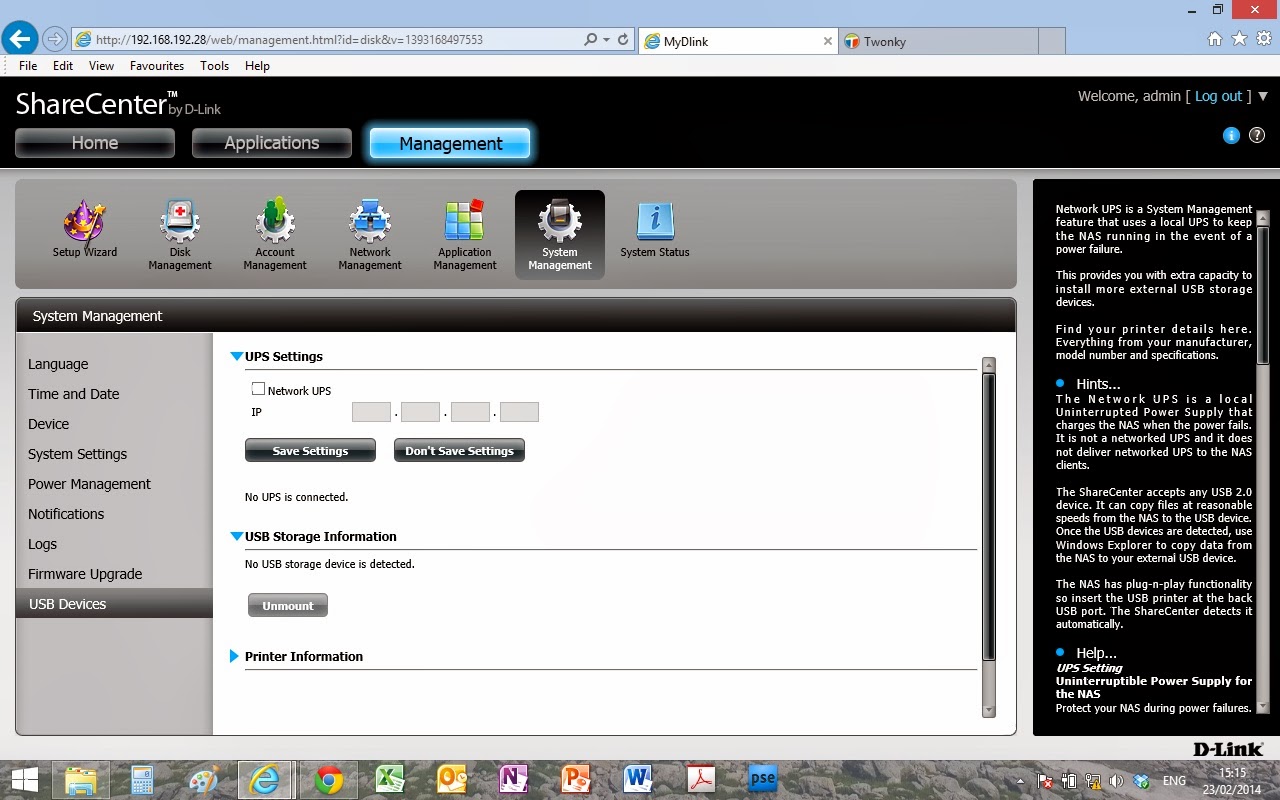Go to the Home tab
1280x800 pixels.
(95, 143)
